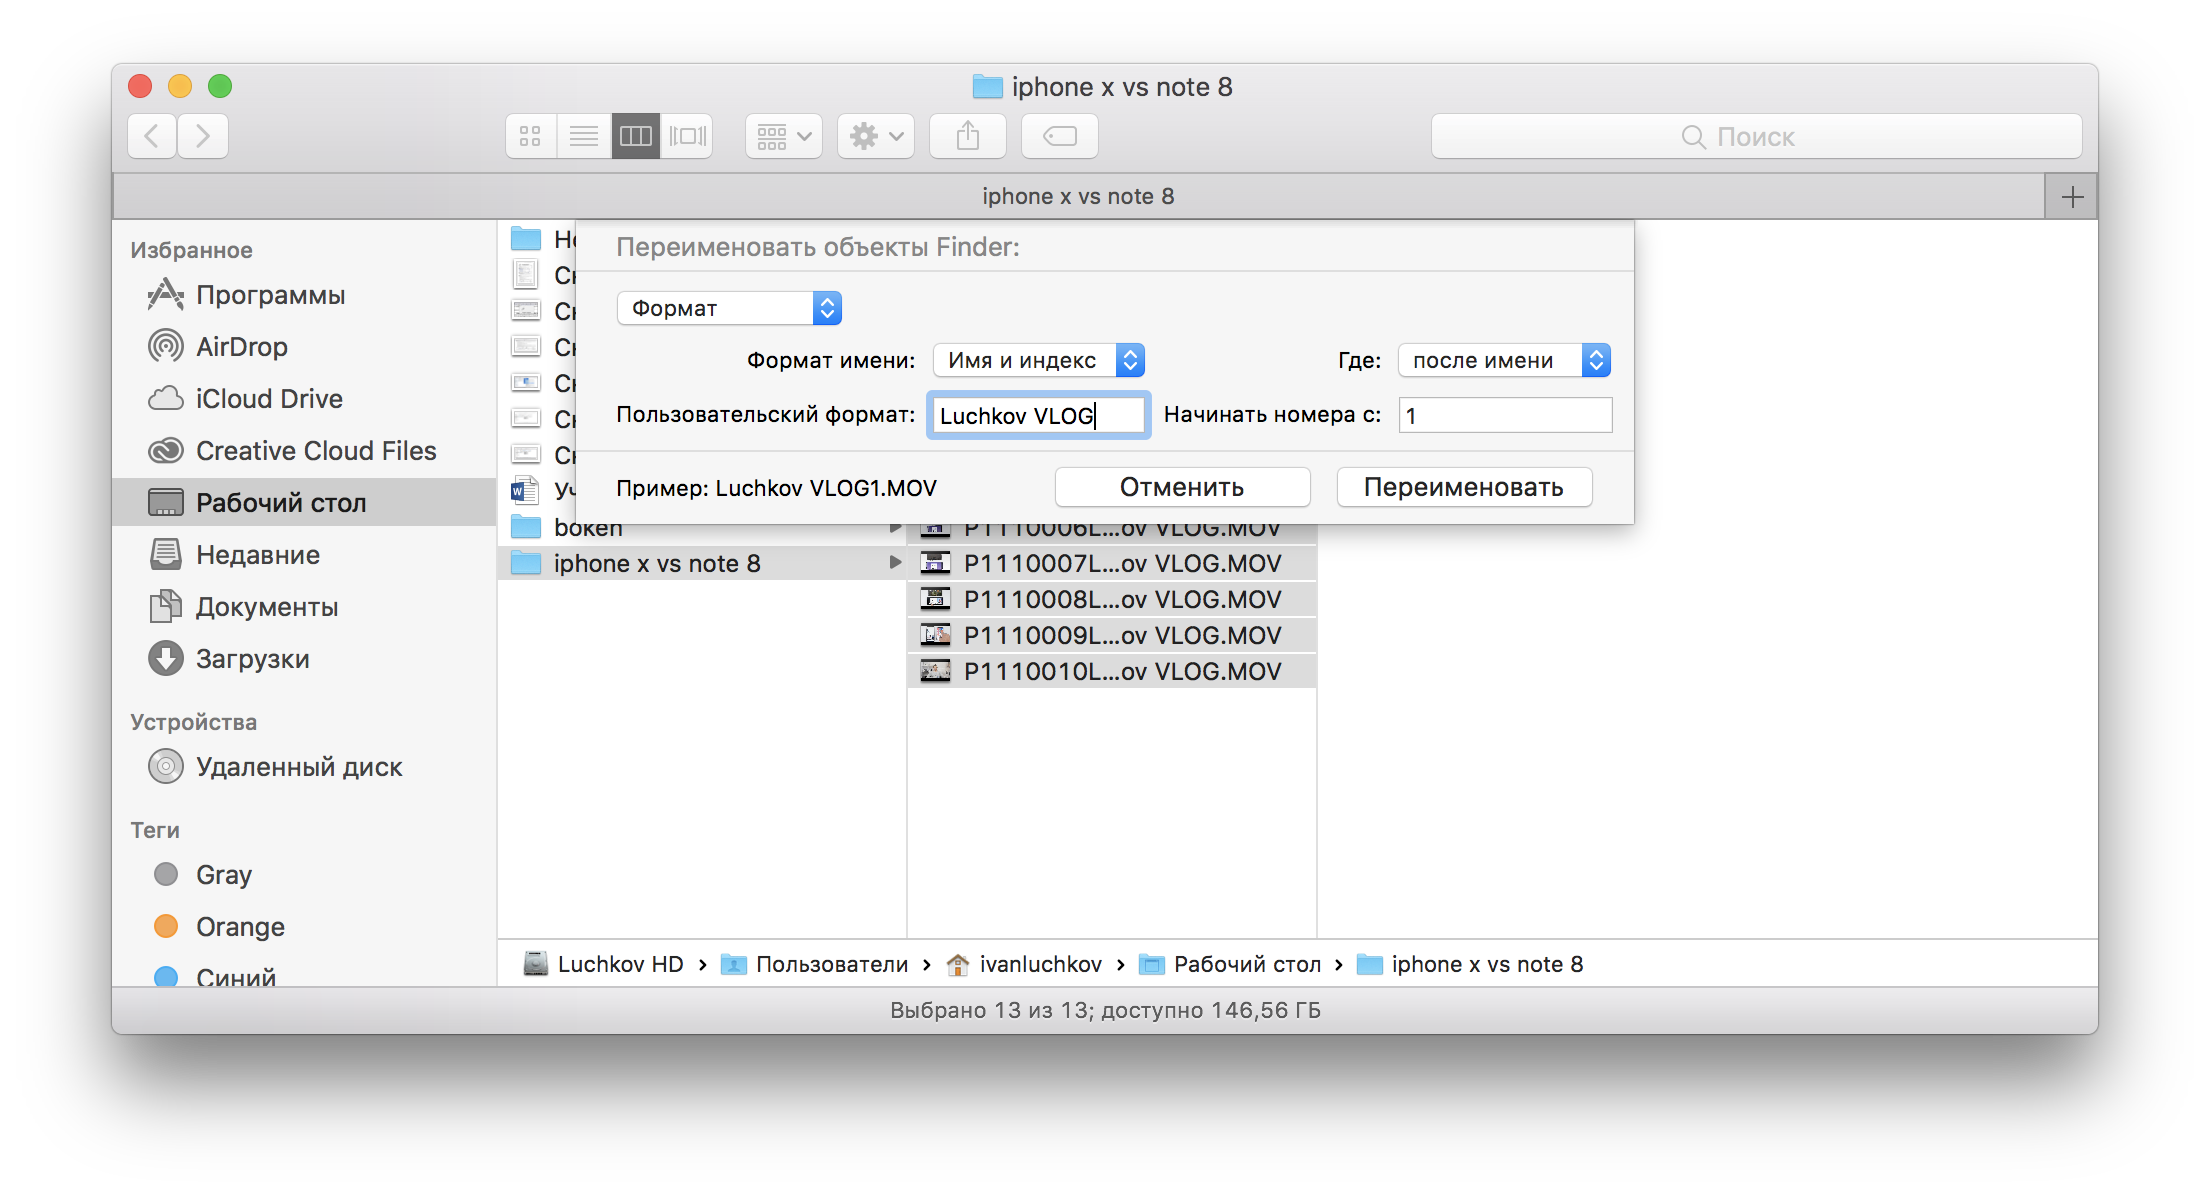Click Luchkov HD in the path bar

pos(605,964)
